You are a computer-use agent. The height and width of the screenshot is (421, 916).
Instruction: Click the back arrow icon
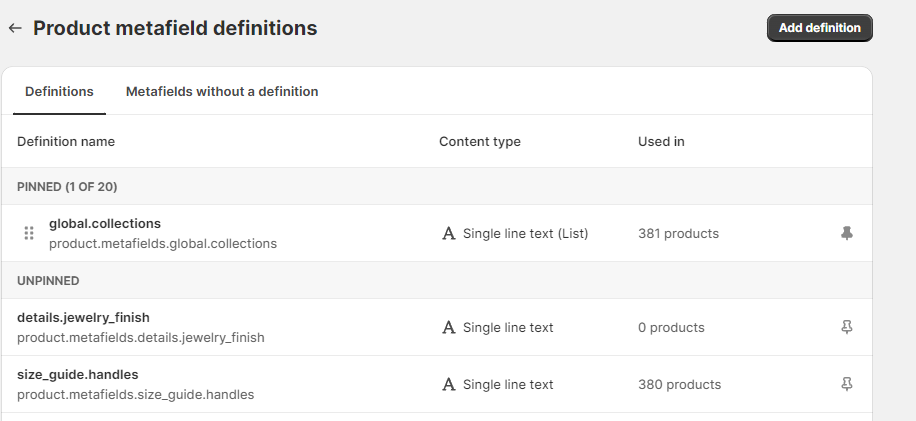(15, 28)
